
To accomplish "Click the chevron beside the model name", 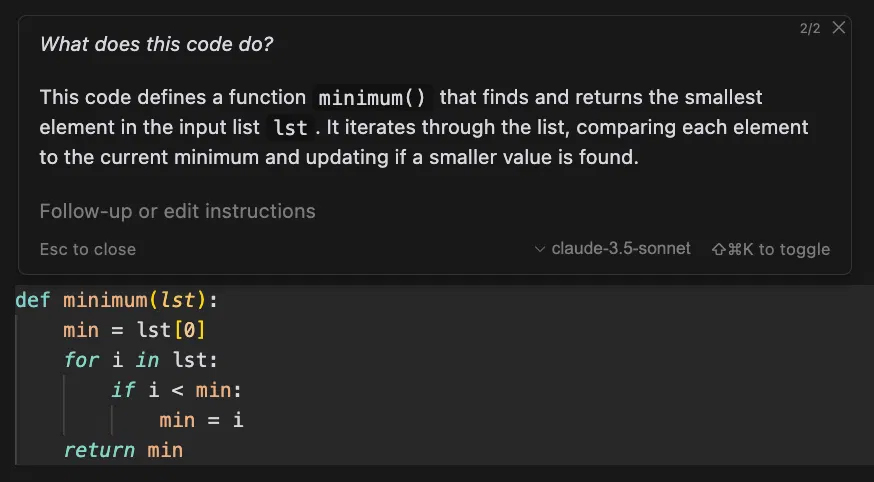I will (540, 249).
